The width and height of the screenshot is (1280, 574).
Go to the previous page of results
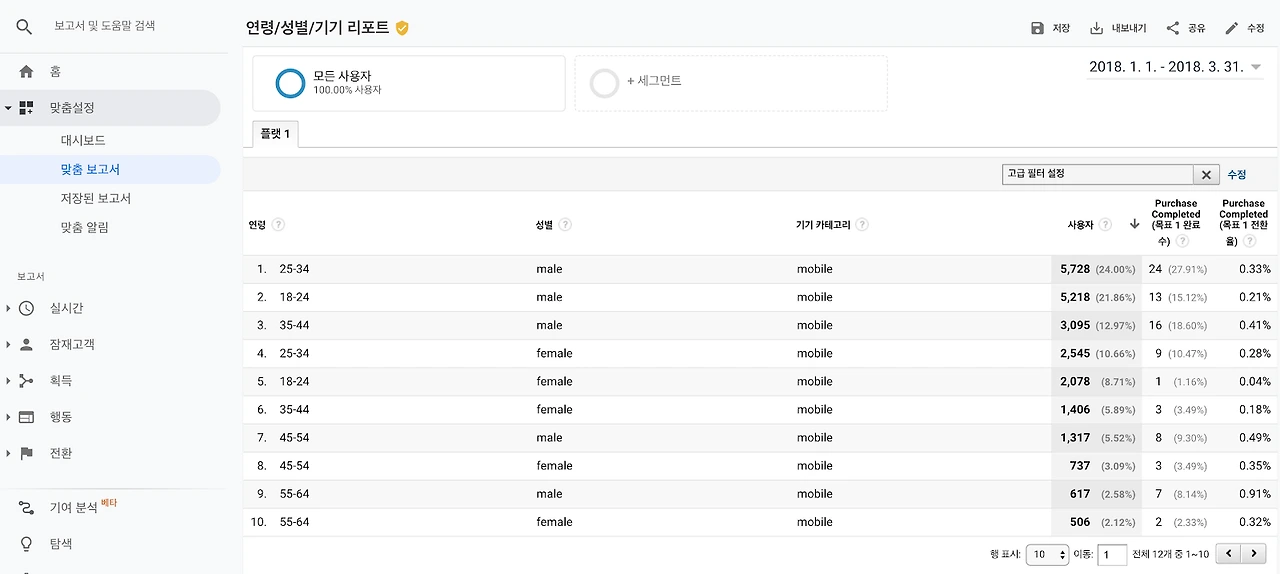pos(1228,554)
